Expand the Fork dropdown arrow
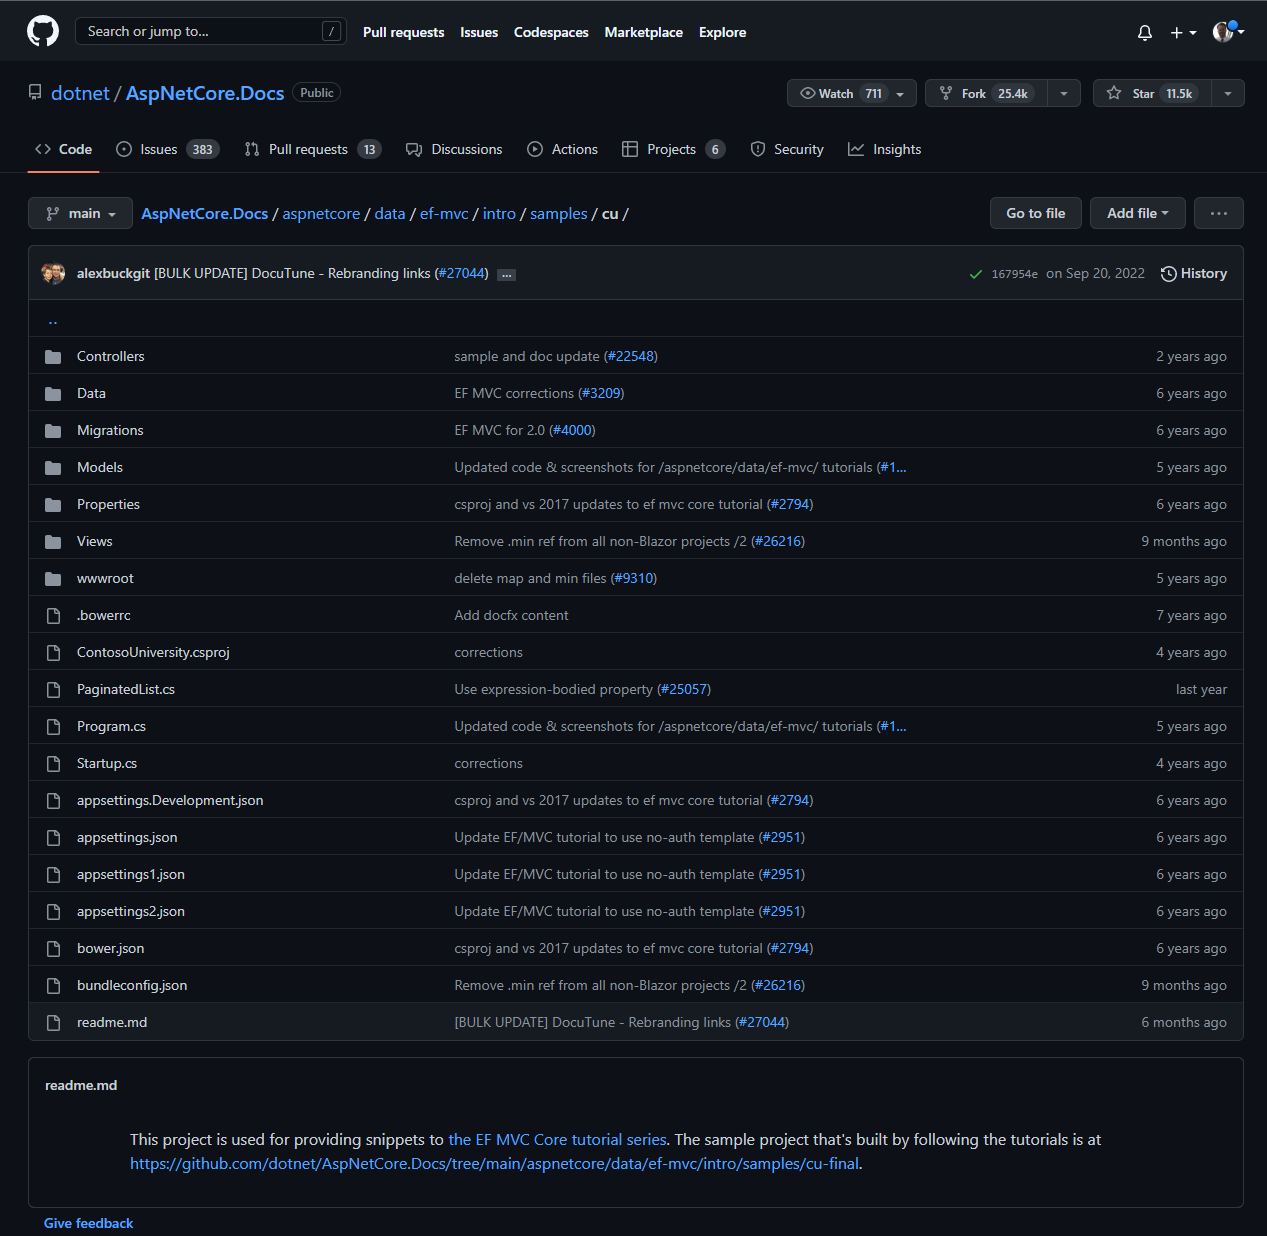The height and width of the screenshot is (1236, 1267). [x=1064, y=94]
